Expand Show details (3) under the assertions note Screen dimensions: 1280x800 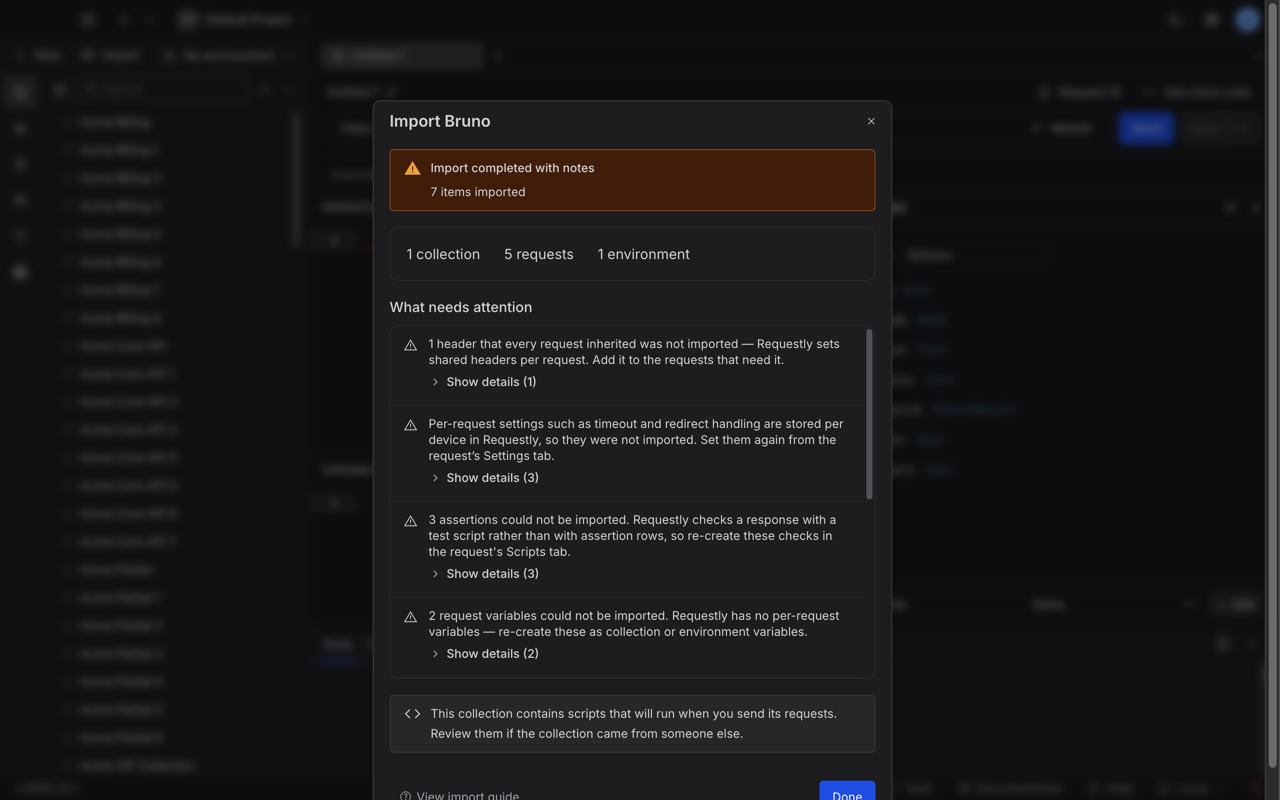tap(484, 574)
